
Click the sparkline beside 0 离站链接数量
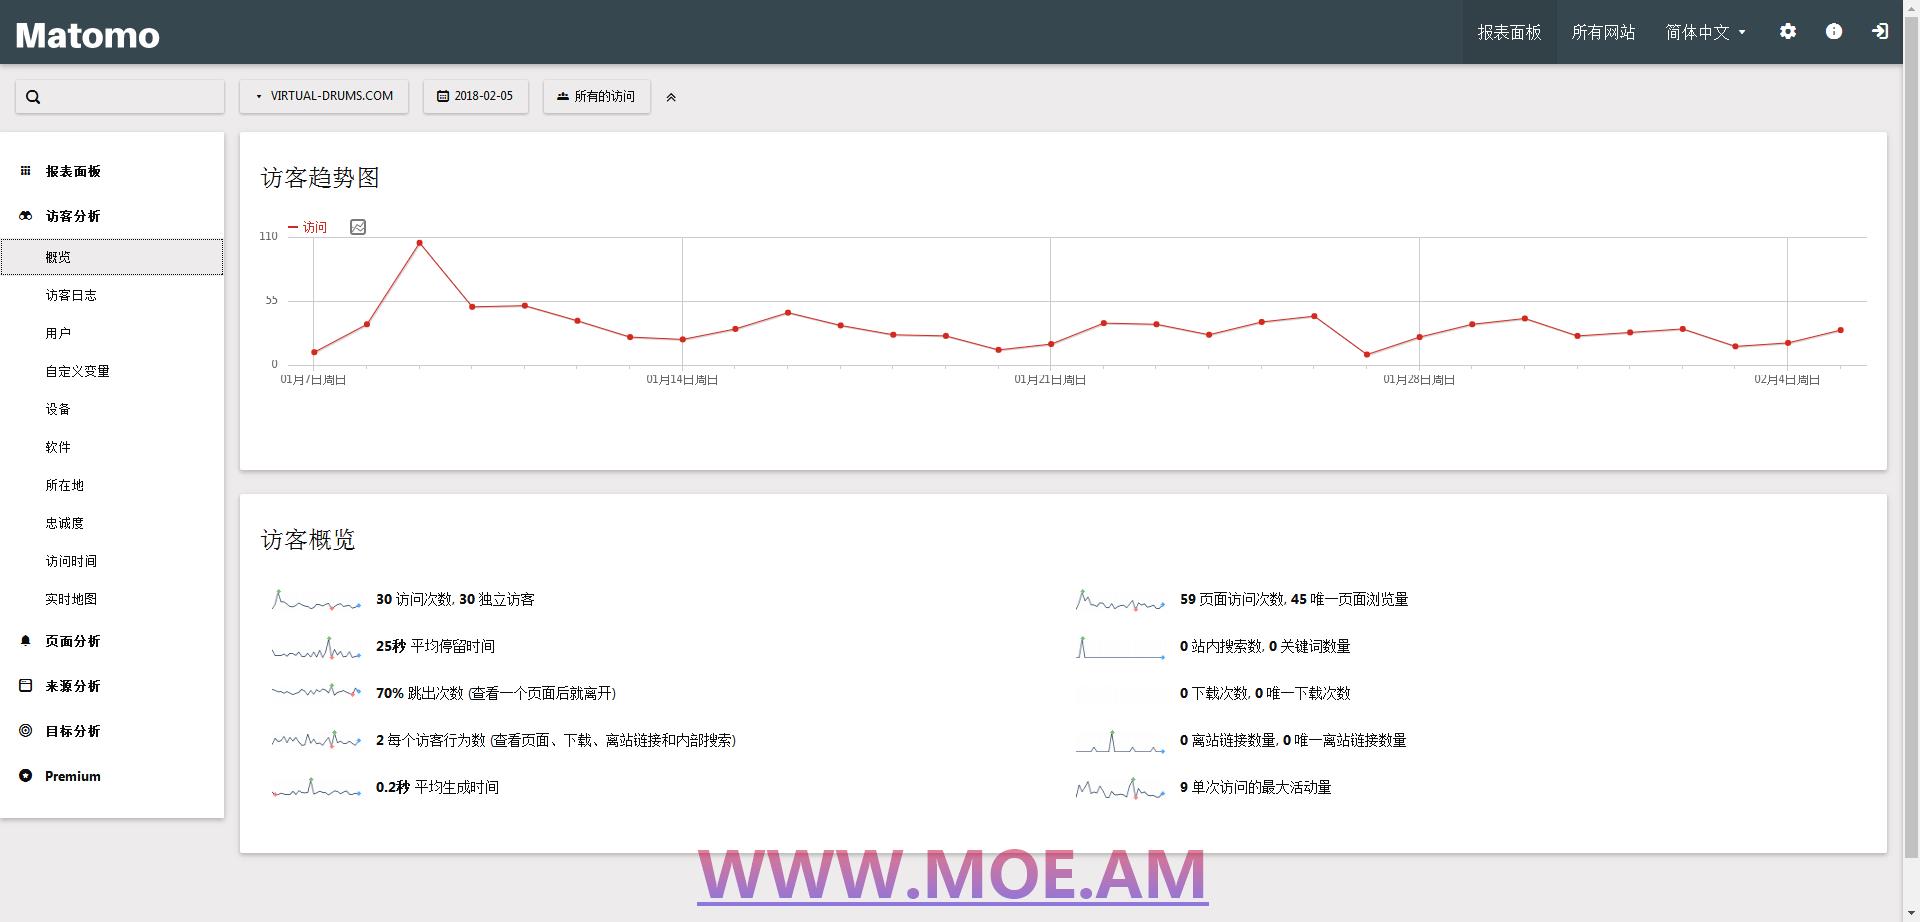pyautogui.click(x=1120, y=741)
